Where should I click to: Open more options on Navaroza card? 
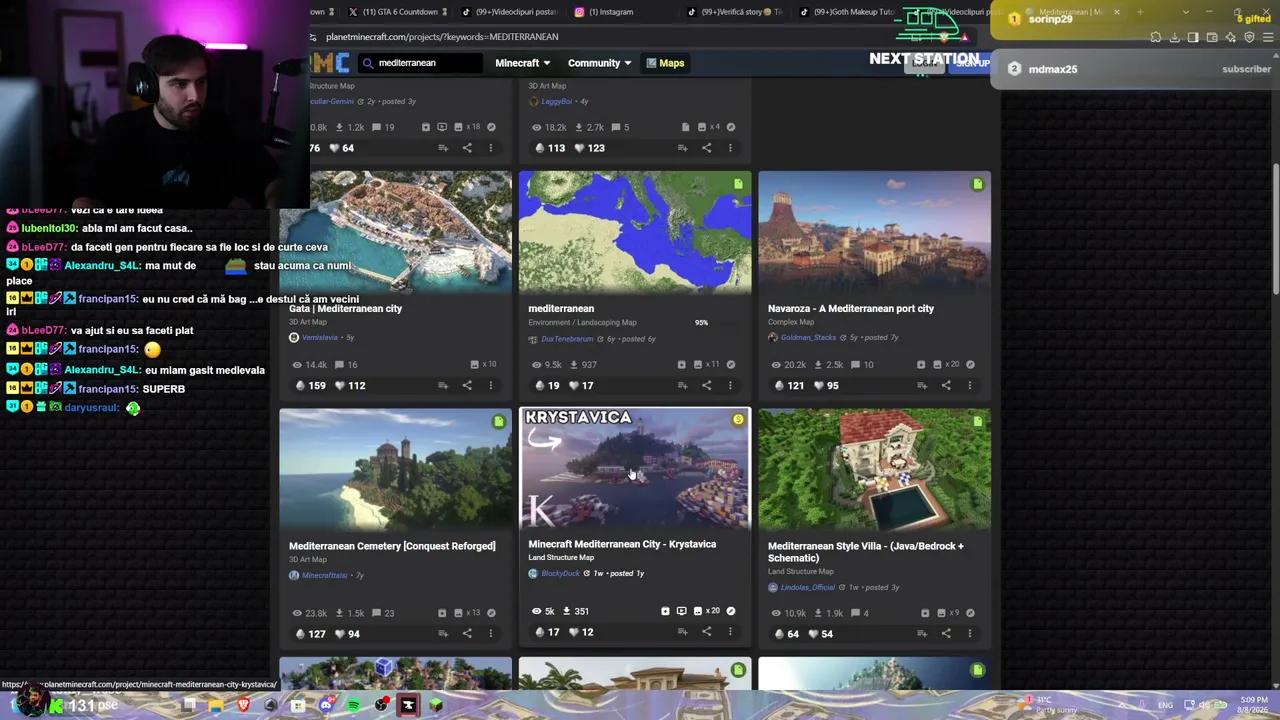pyautogui.click(x=969, y=385)
